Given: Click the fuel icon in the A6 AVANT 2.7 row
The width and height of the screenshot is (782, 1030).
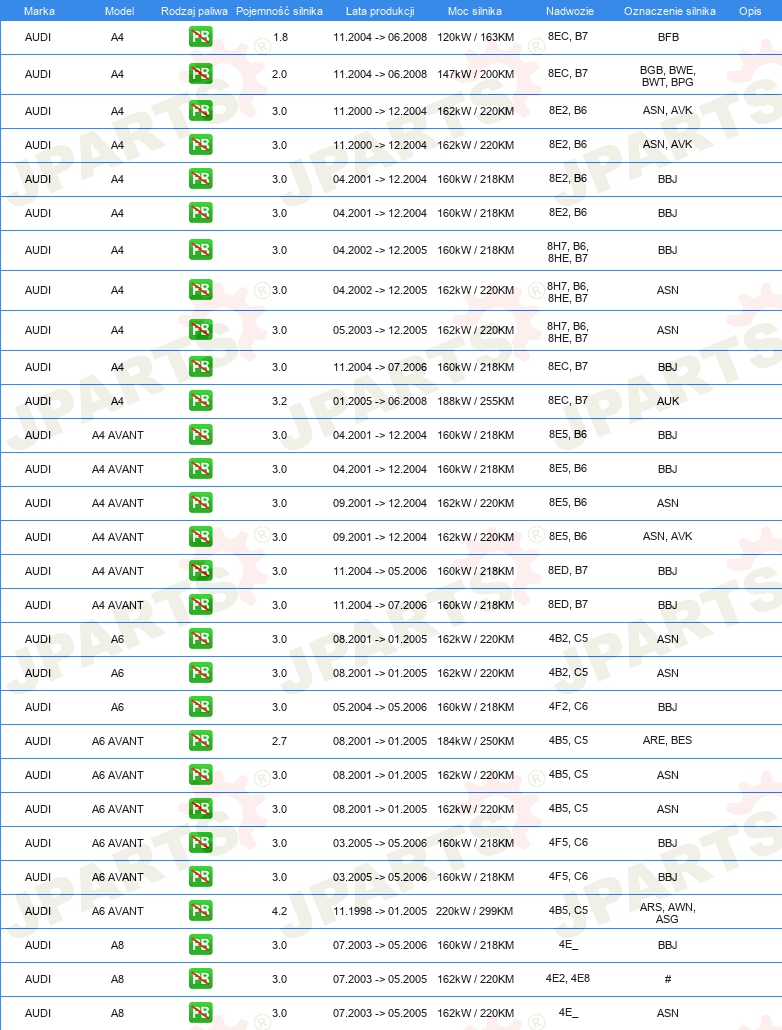Looking at the screenshot, I should tap(200, 741).
